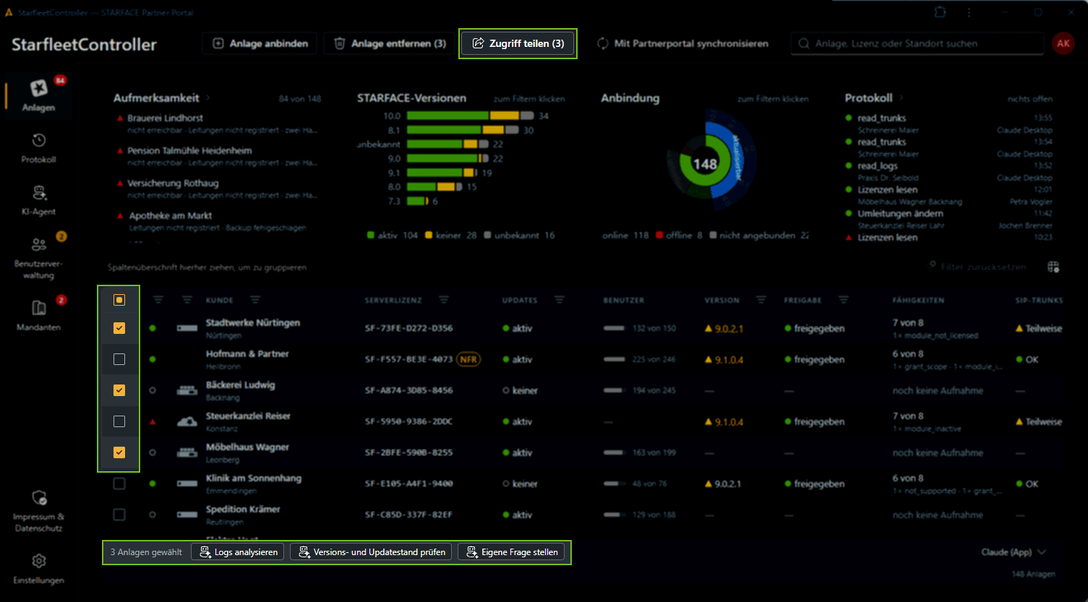The width and height of the screenshot is (1088, 602).
Task: Check the Klinik am Sonnenhang row checkbox
Action: (x=119, y=483)
